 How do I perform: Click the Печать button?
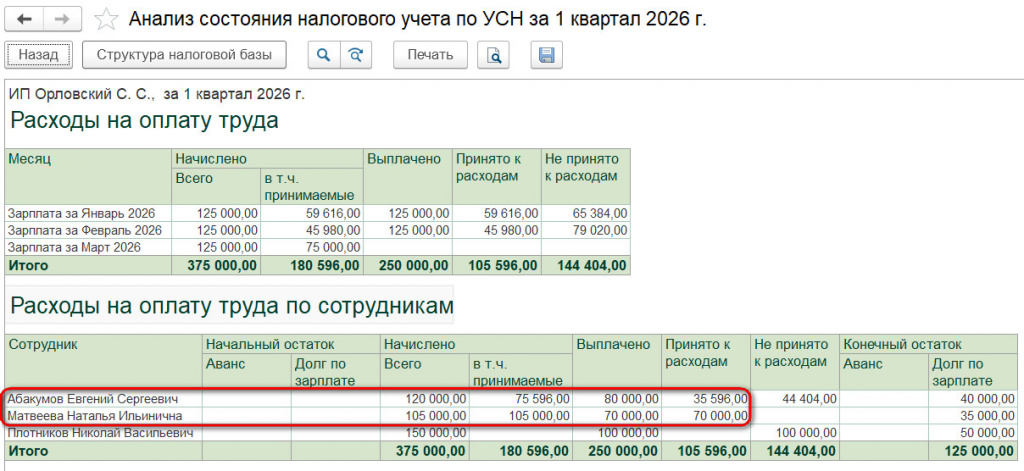click(x=430, y=55)
